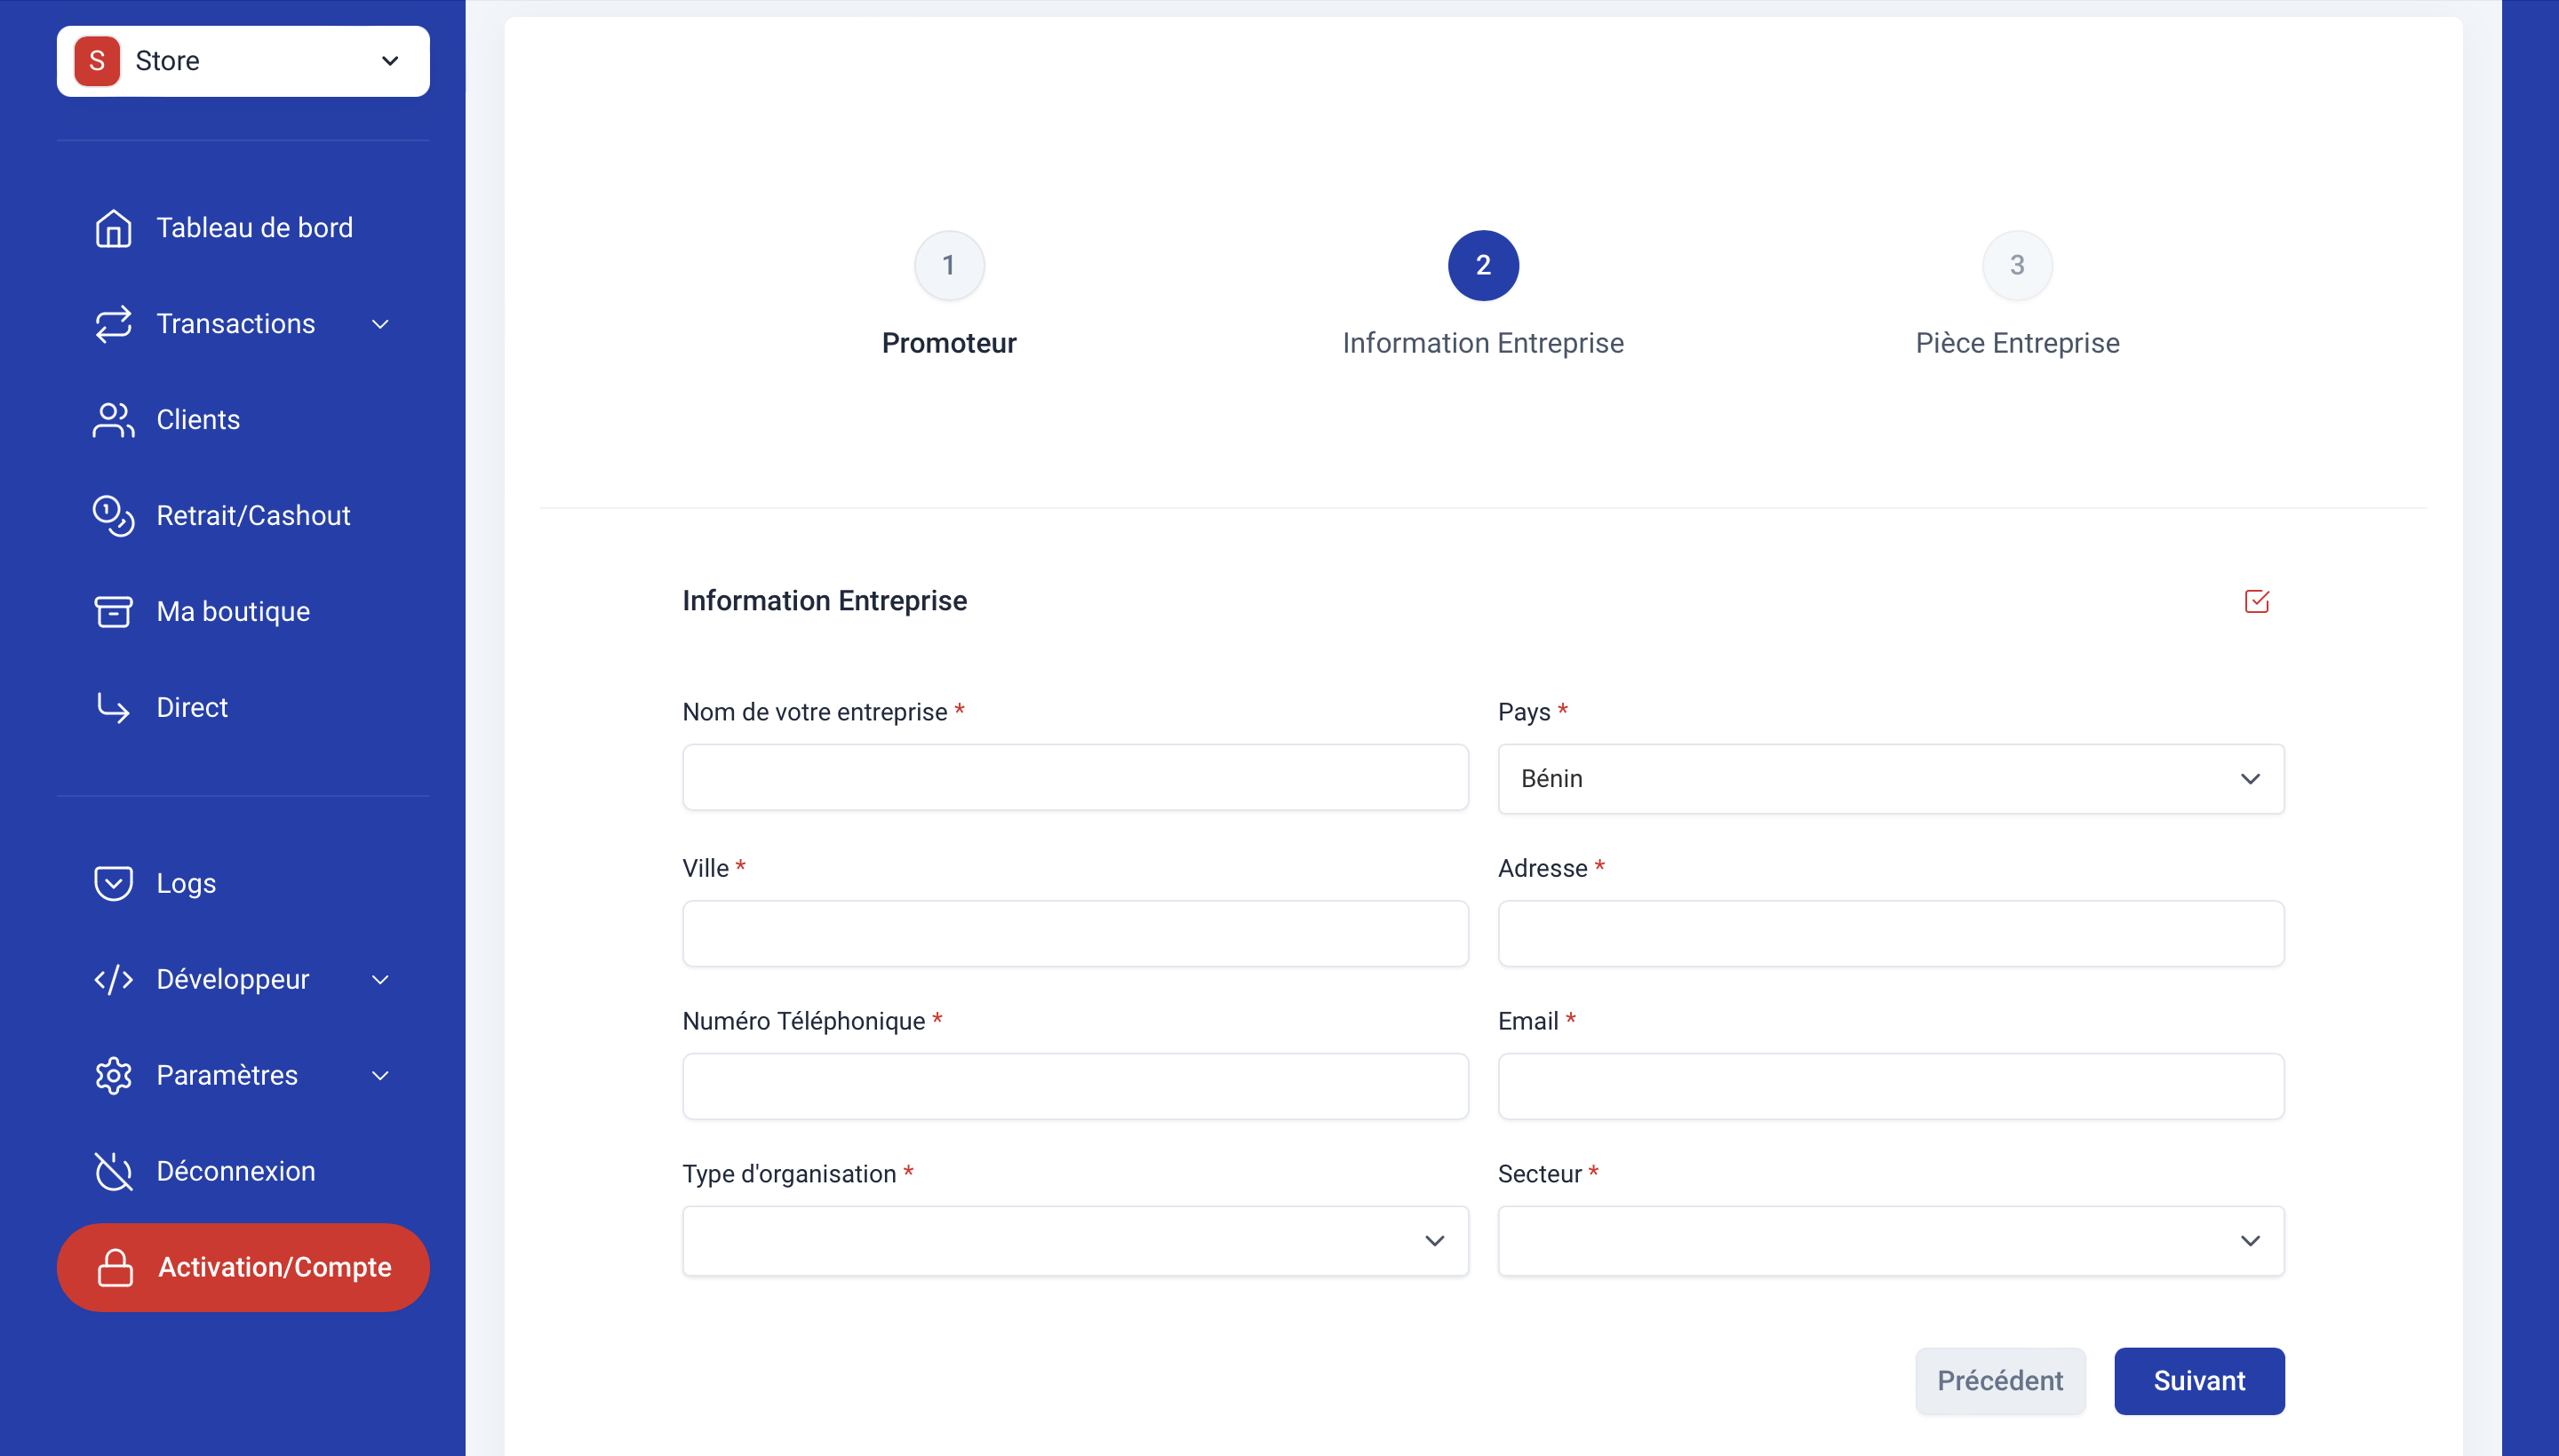Open the Pays dropdown showing Bénin
2559x1456 pixels.
tap(1890, 779)
